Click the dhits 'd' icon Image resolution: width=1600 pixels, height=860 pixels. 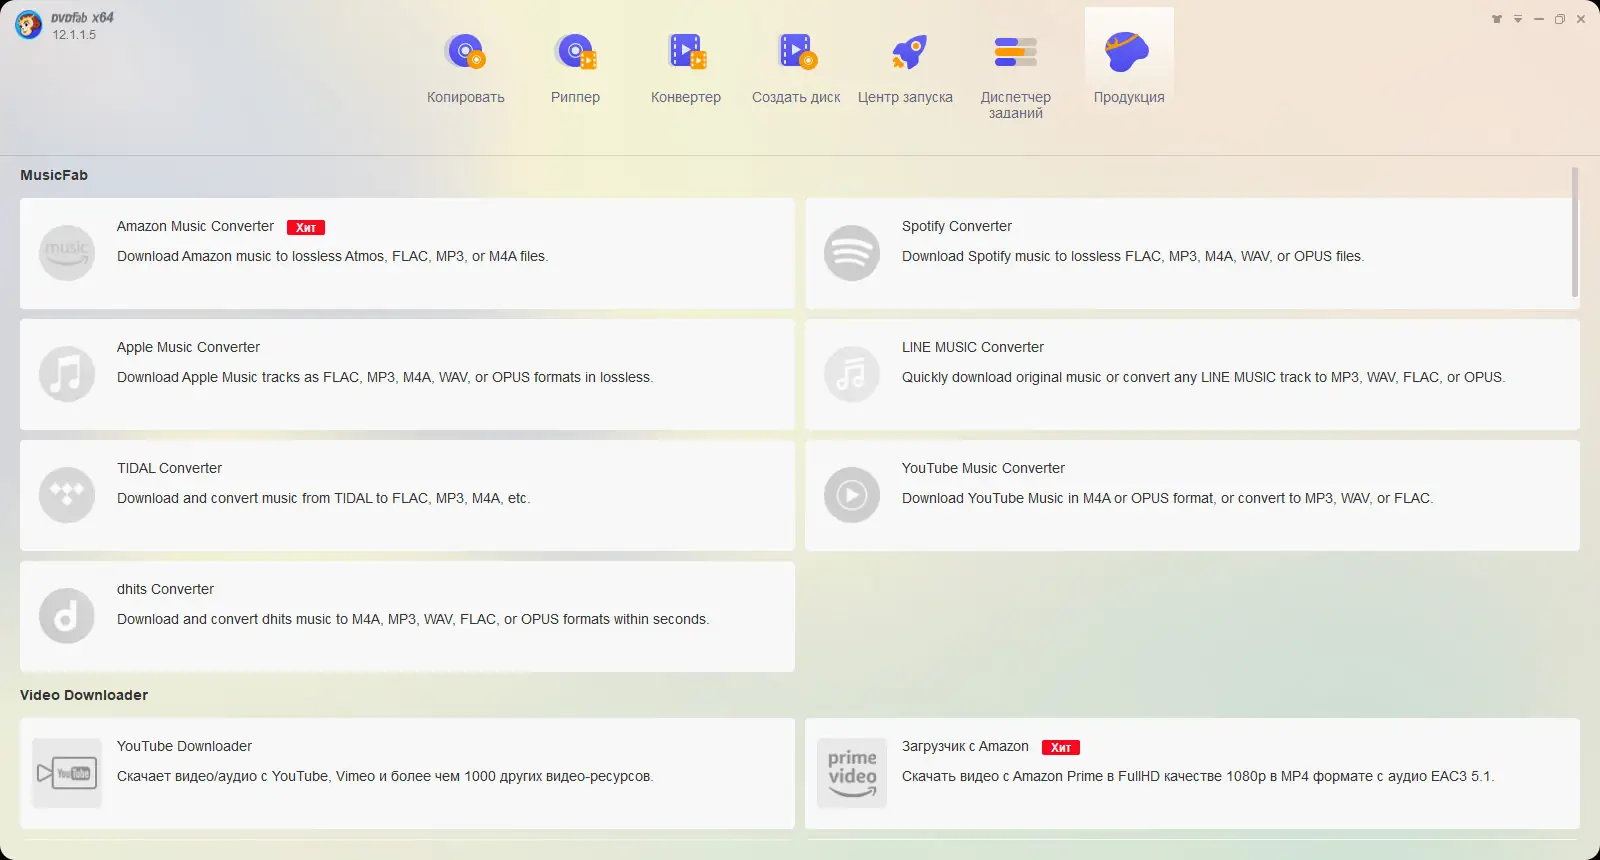coord(67,616)
